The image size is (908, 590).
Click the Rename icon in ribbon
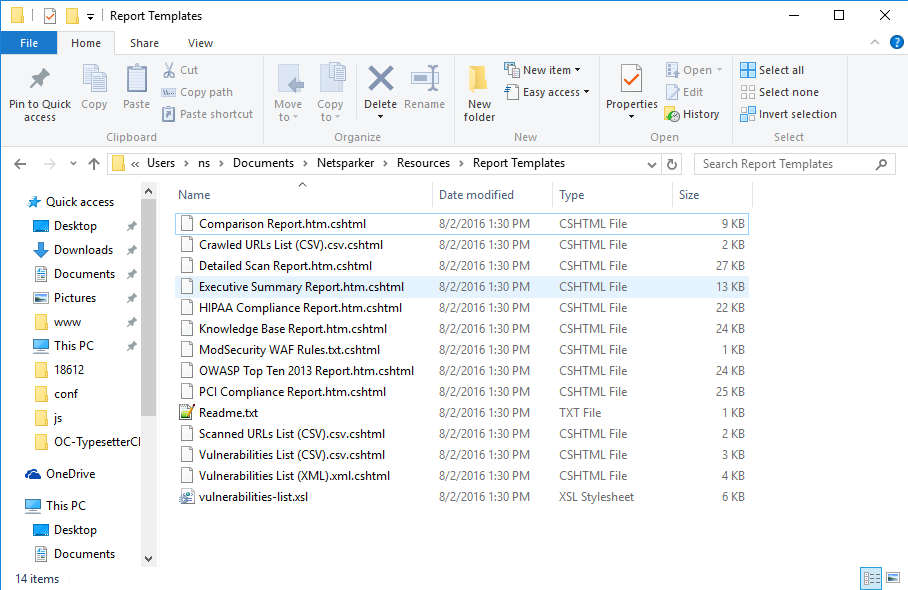(425, 80)
